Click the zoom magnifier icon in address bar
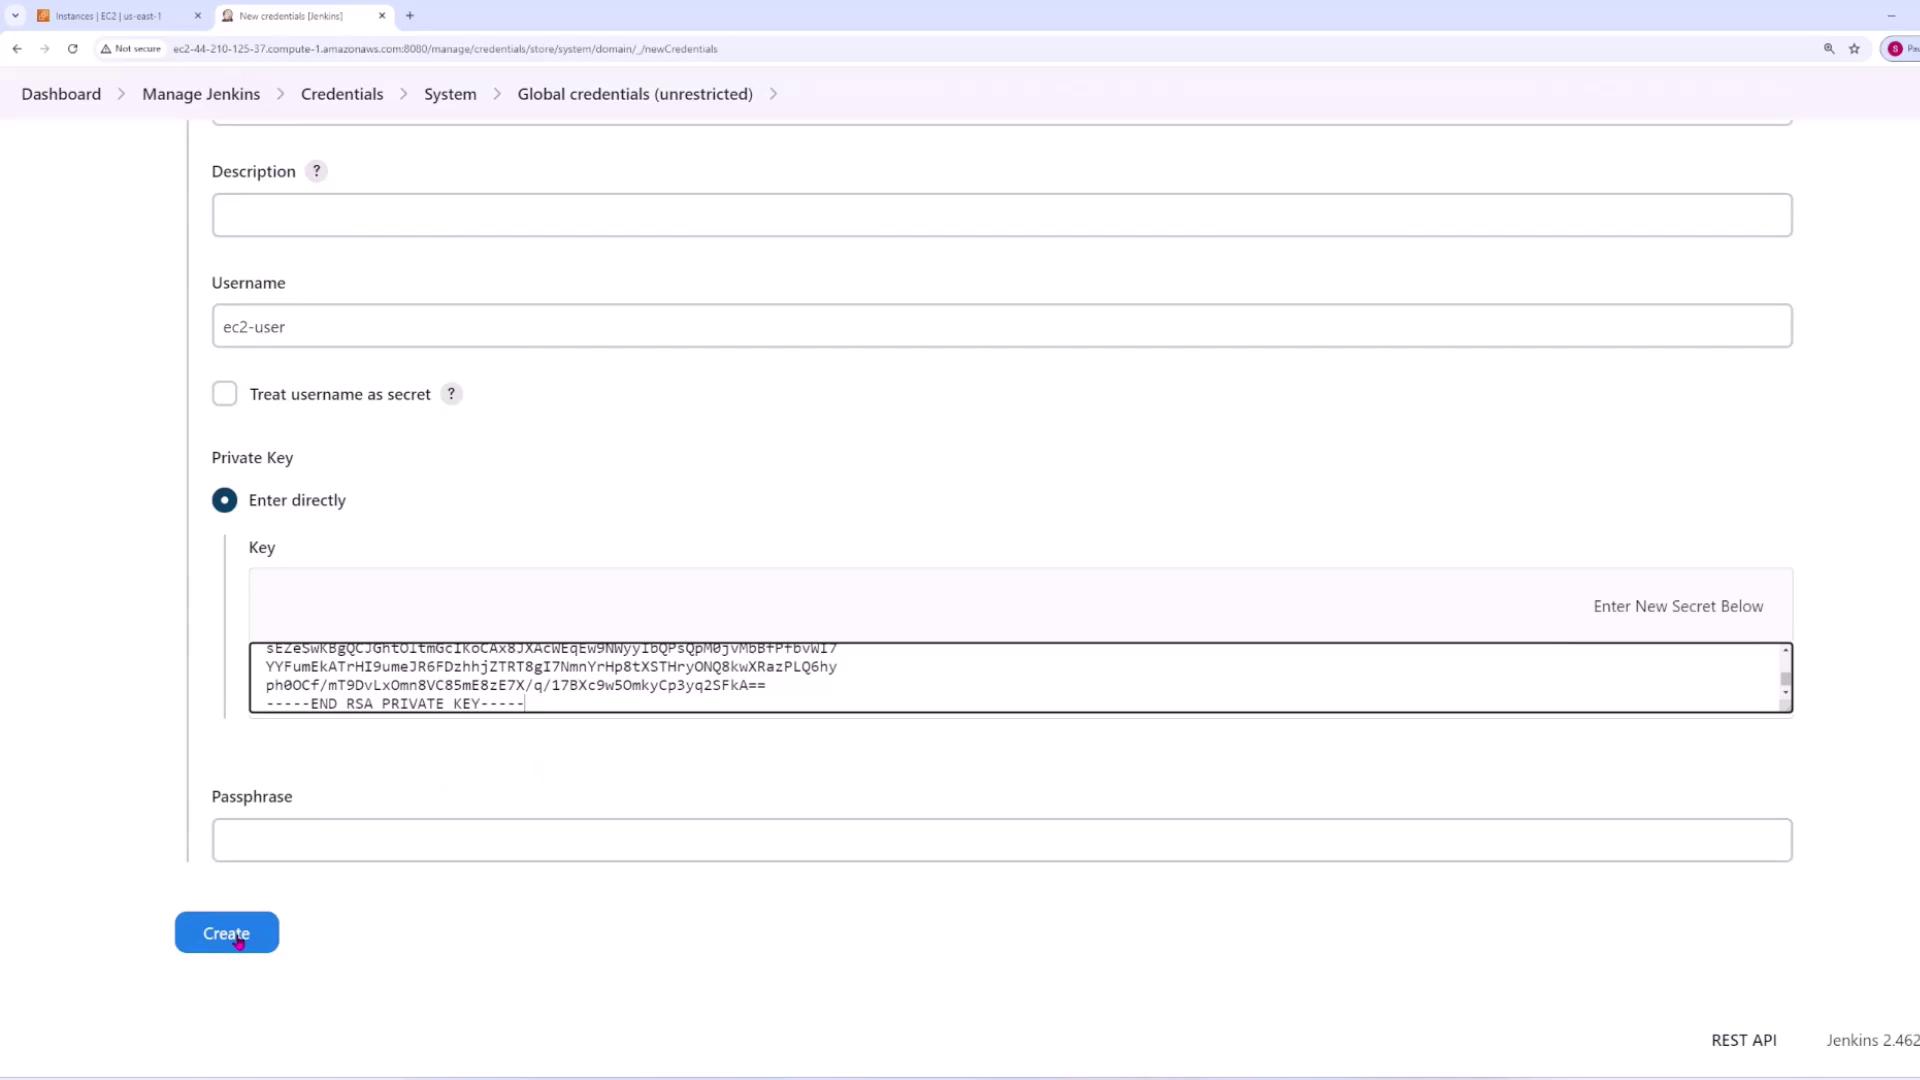This screenshot has height=1080, width=1920. [1829, 48]
